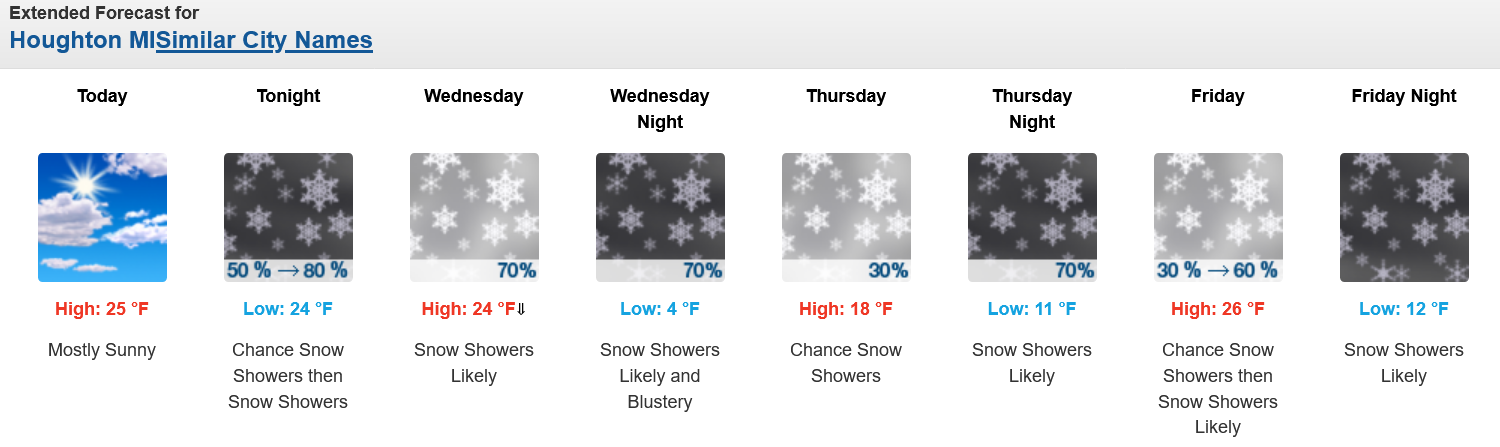The width and height of the screenshot is (1500, 447).
Task: Click the Wednesday Night blustery snow icon
Action: click(660, 217)
